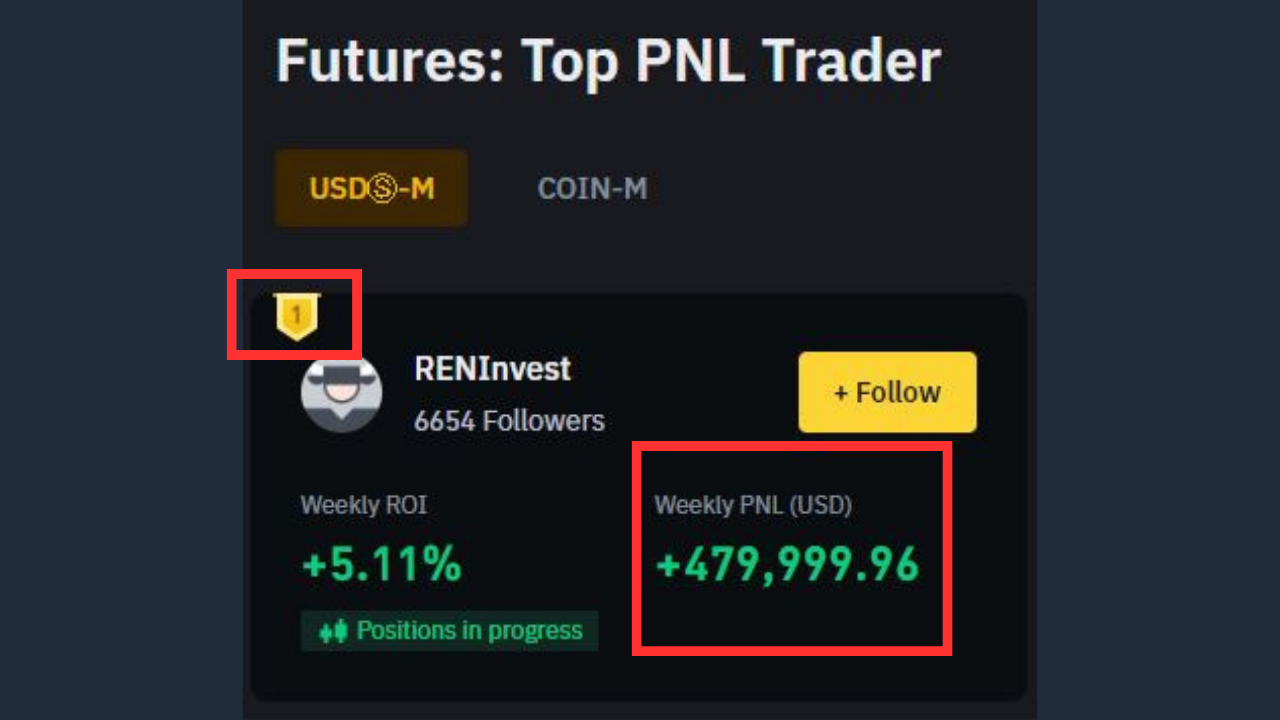Click the candlestick icon beside Positions in progress
The height and width of the screenshot is (720, 1280).
(333, 631)
